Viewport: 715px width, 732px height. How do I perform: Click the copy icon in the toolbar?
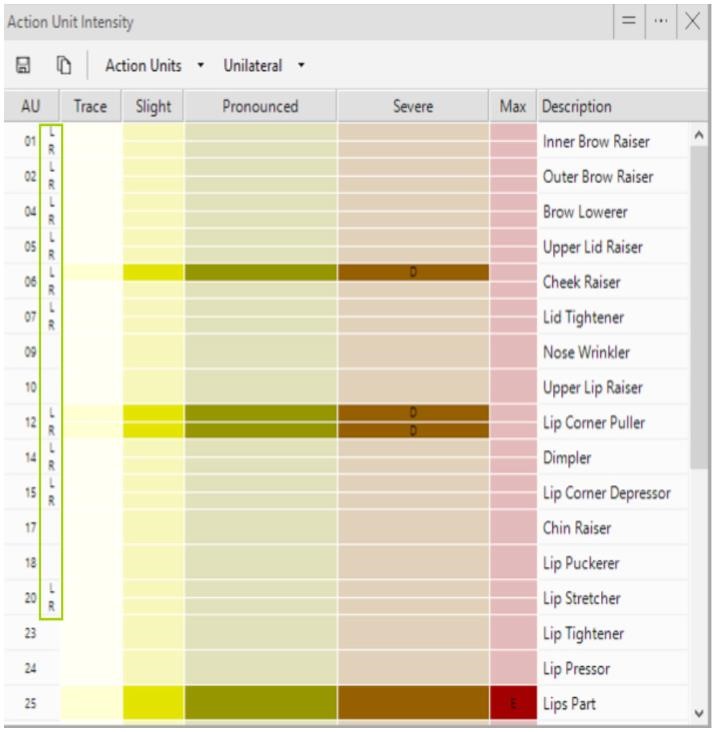(62, 66)
